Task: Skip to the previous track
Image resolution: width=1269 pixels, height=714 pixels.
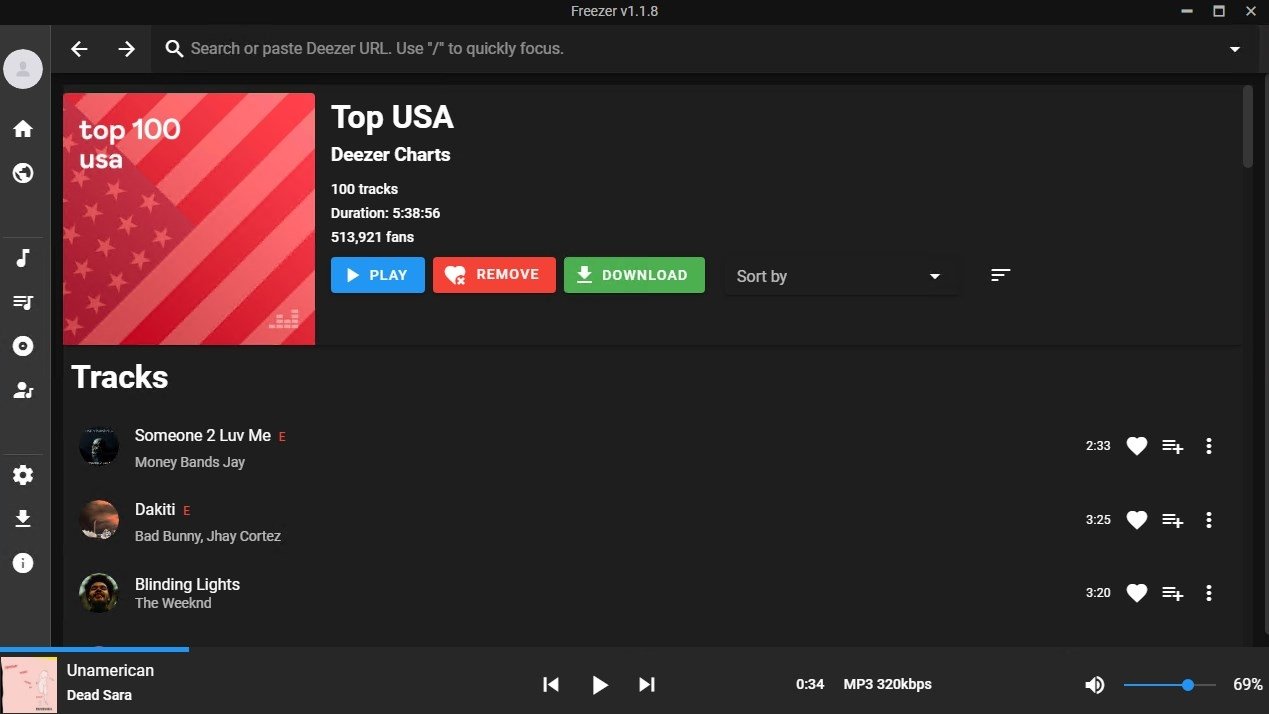Action: (x=551, y=684)
